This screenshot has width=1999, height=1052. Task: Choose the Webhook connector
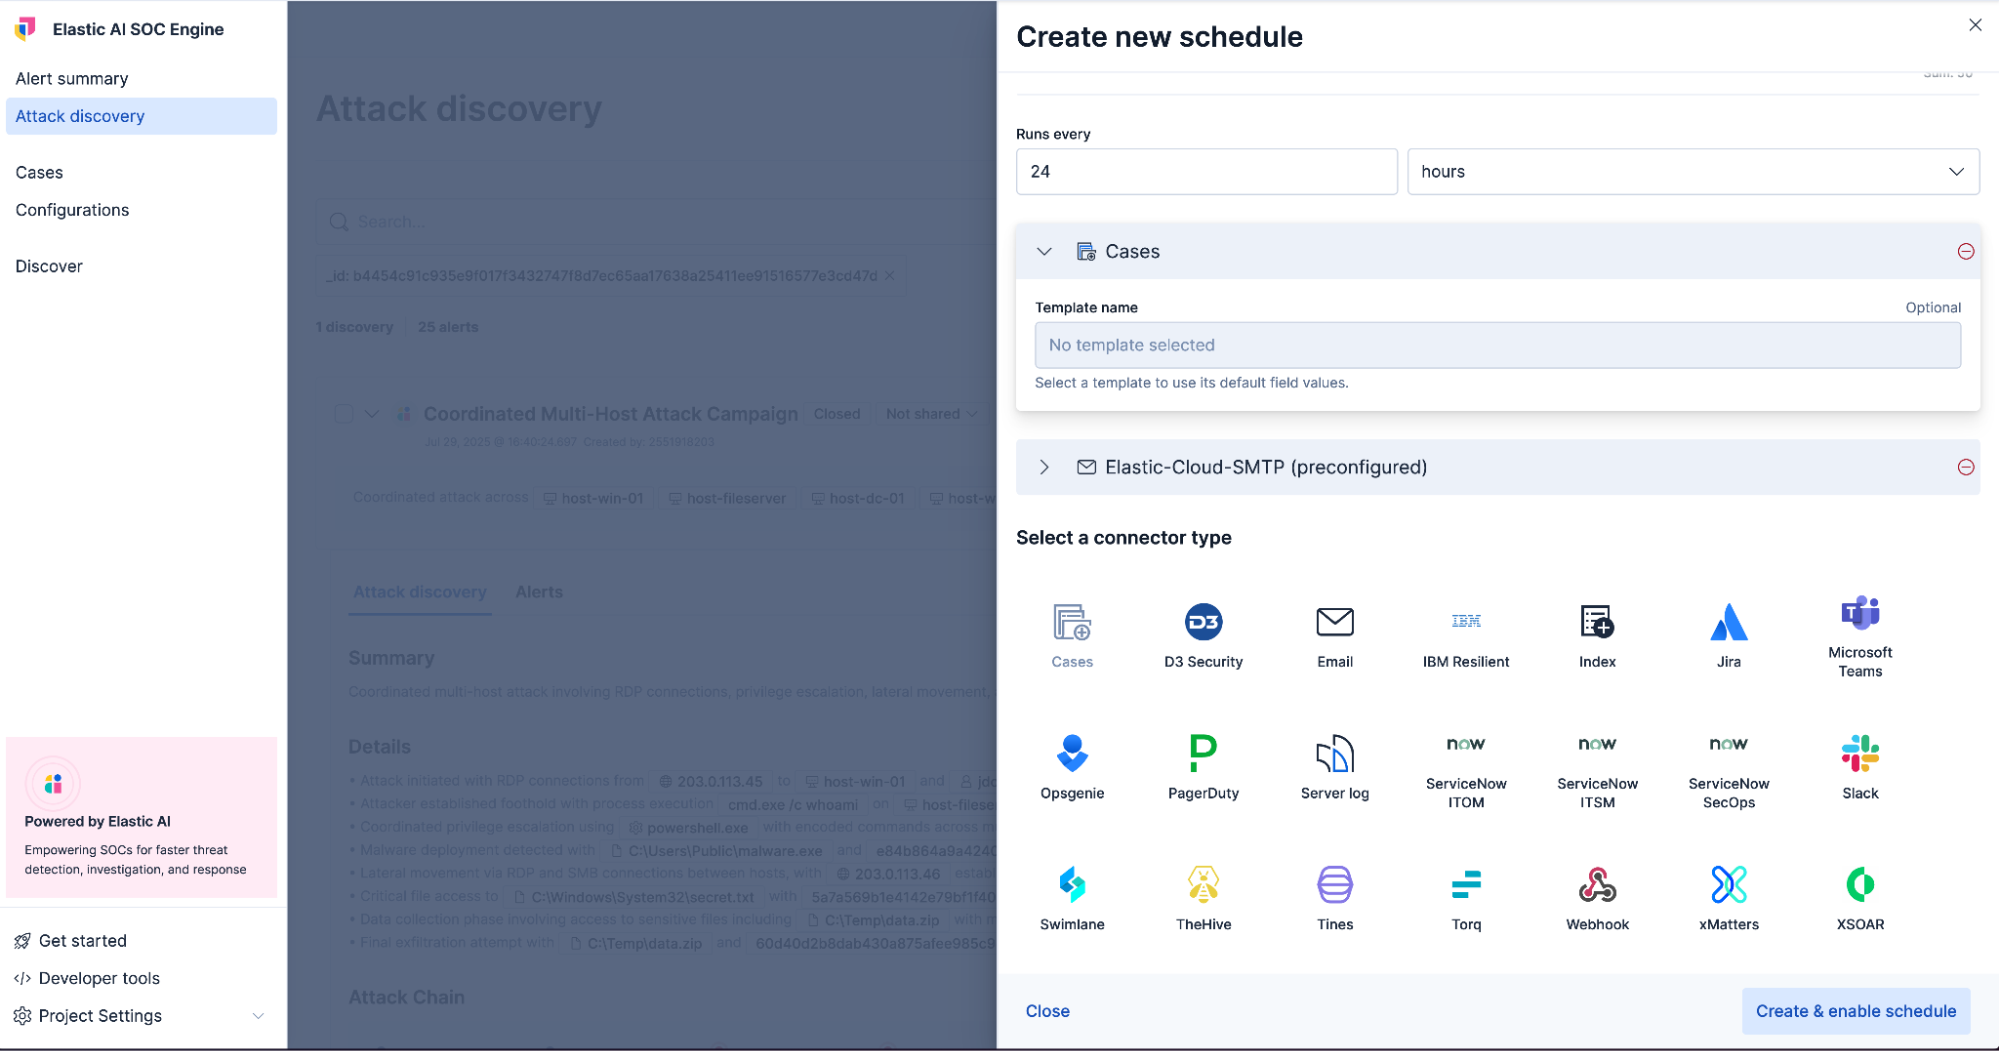(1597, 898)
